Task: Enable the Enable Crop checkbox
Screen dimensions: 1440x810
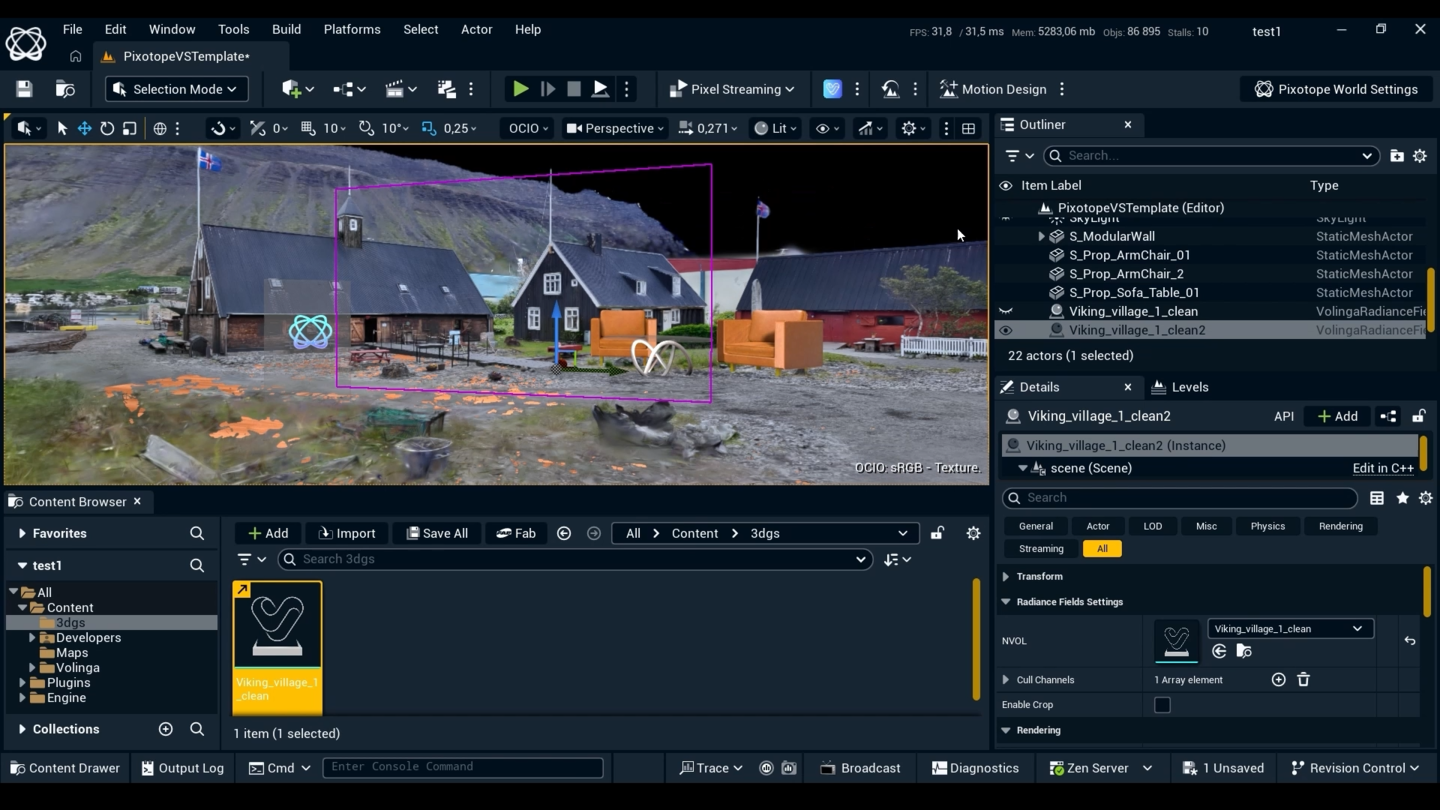Action: pos(1162,705)
